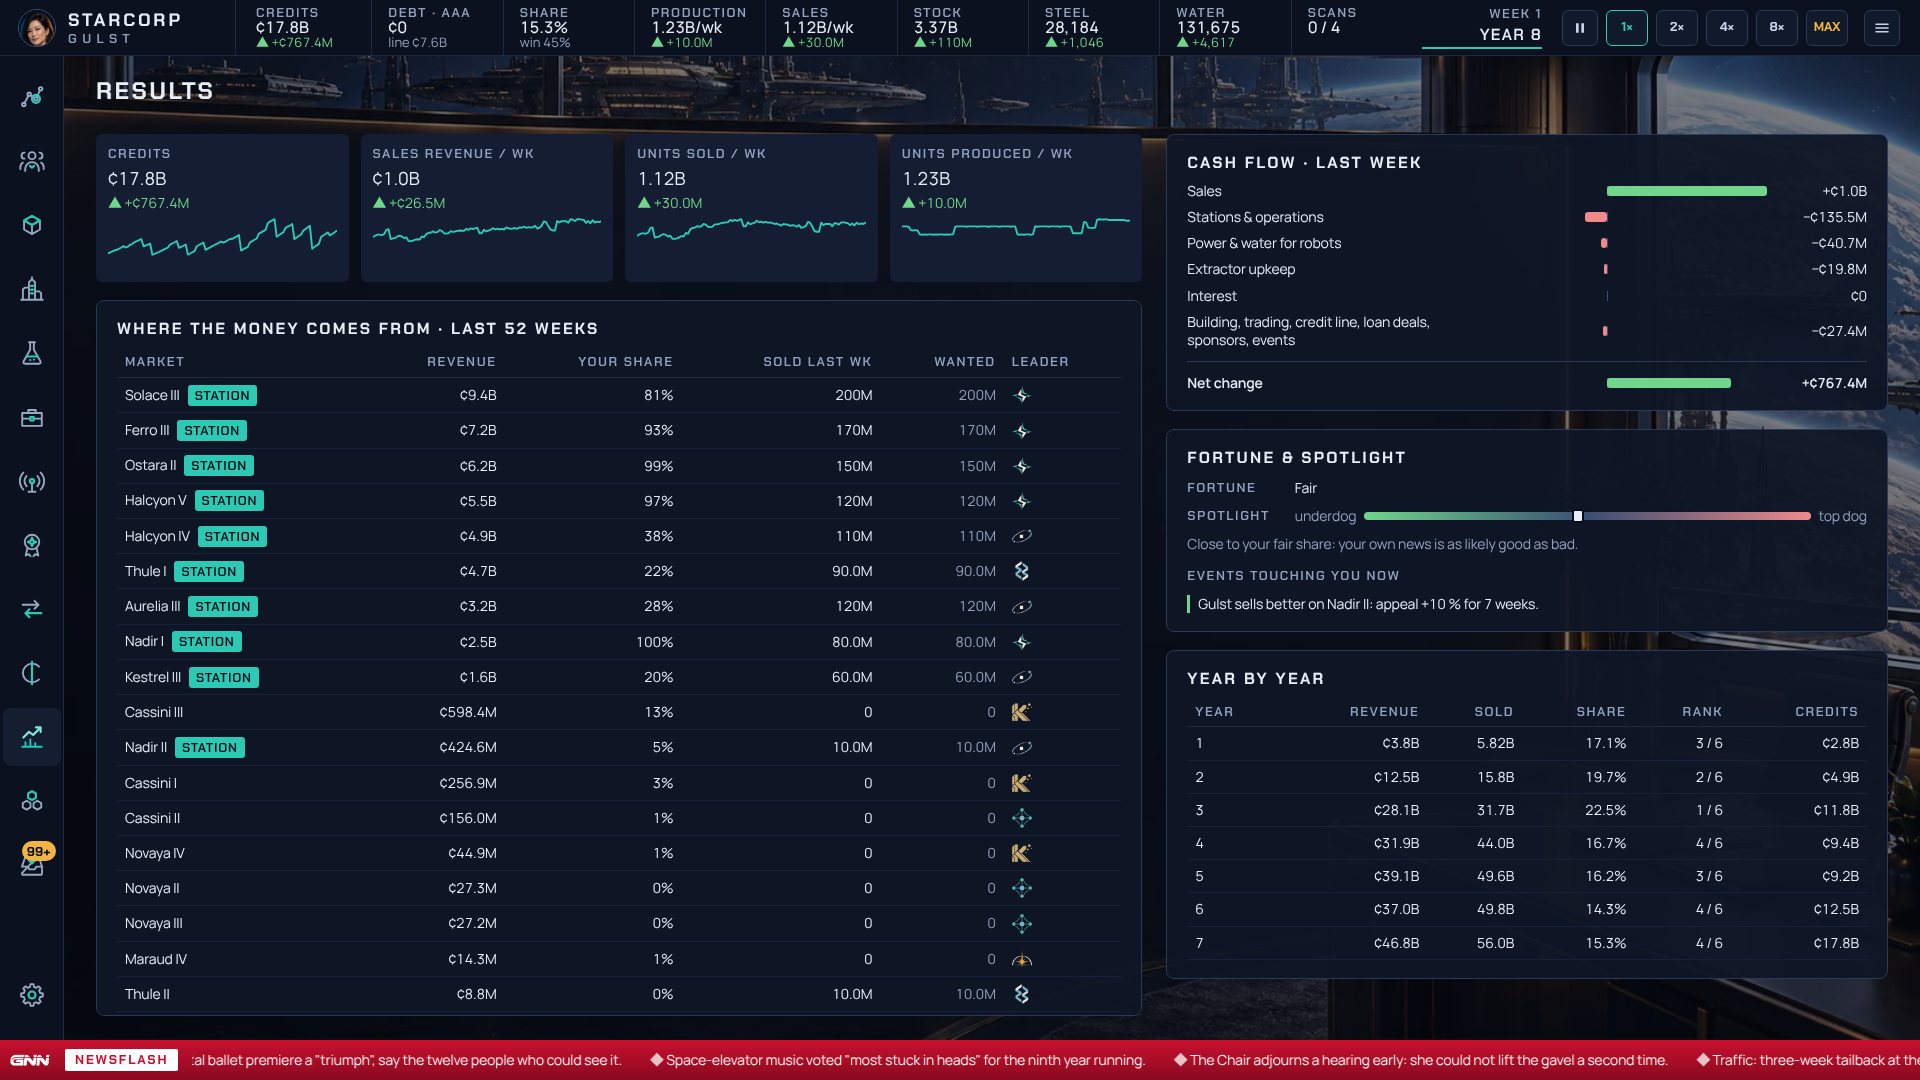Open the inbox with 99+ badge

pyautogui.click(x=32, y=863)
